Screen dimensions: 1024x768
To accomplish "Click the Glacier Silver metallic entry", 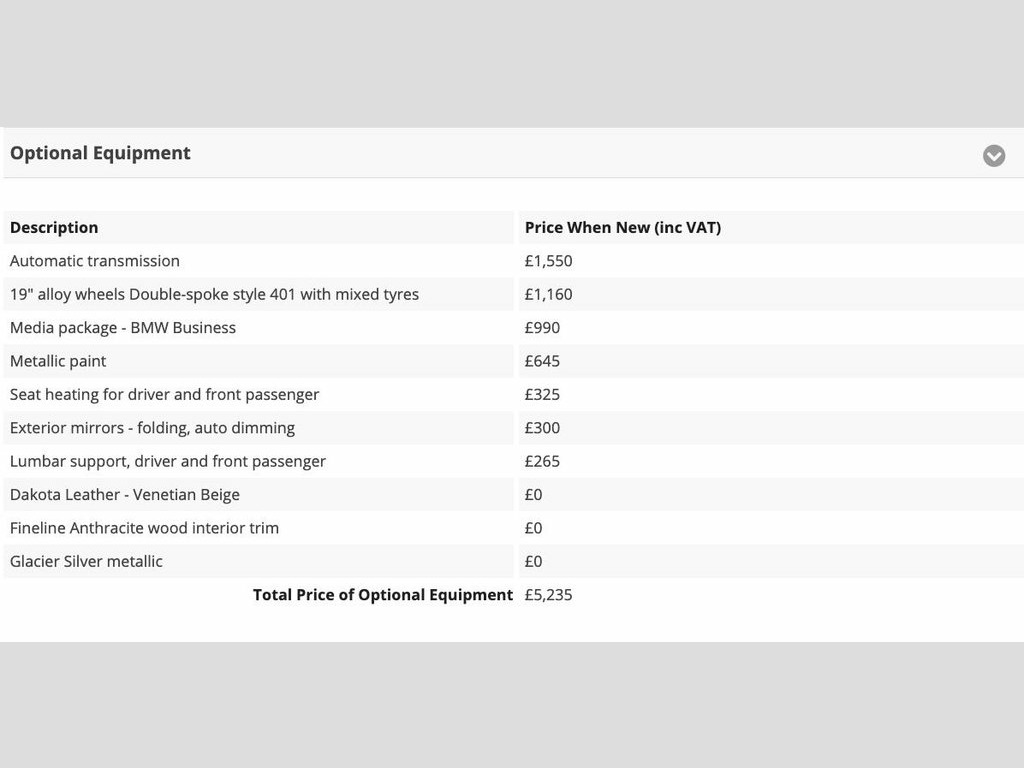I will (x=86, y=561).
